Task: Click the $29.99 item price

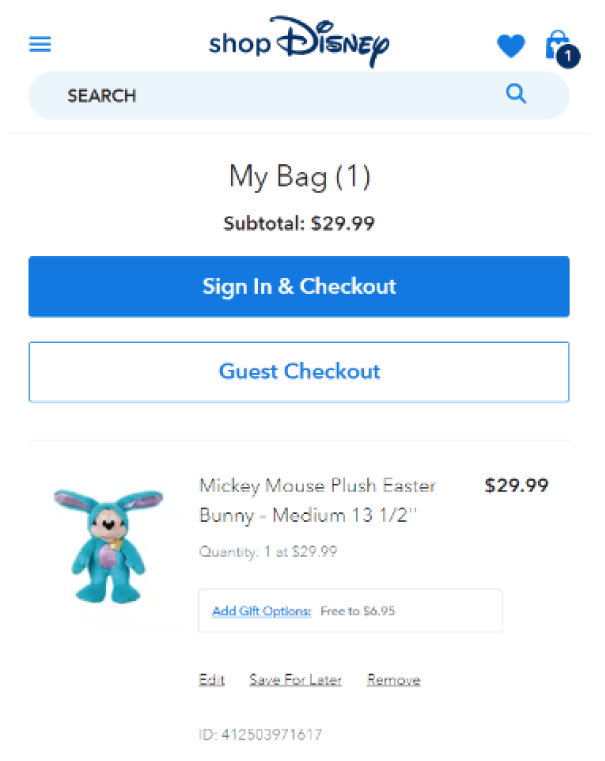Action: 516,486
